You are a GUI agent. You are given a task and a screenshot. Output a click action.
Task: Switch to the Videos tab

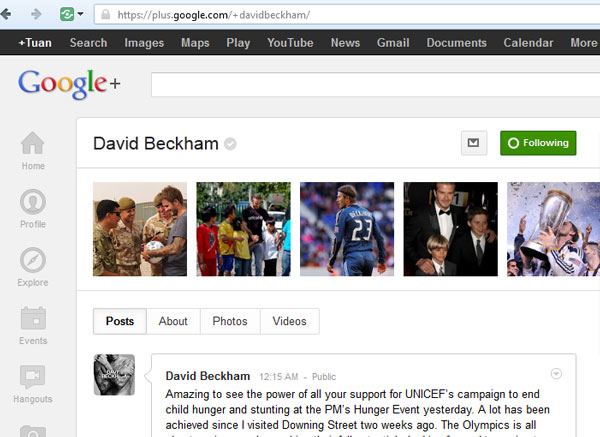(x=289, y=321)
